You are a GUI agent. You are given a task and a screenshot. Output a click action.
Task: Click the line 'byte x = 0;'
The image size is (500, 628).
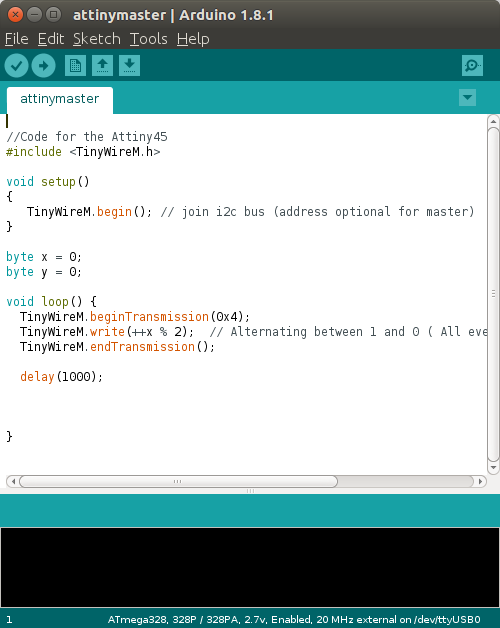click(x=44, y=257)
